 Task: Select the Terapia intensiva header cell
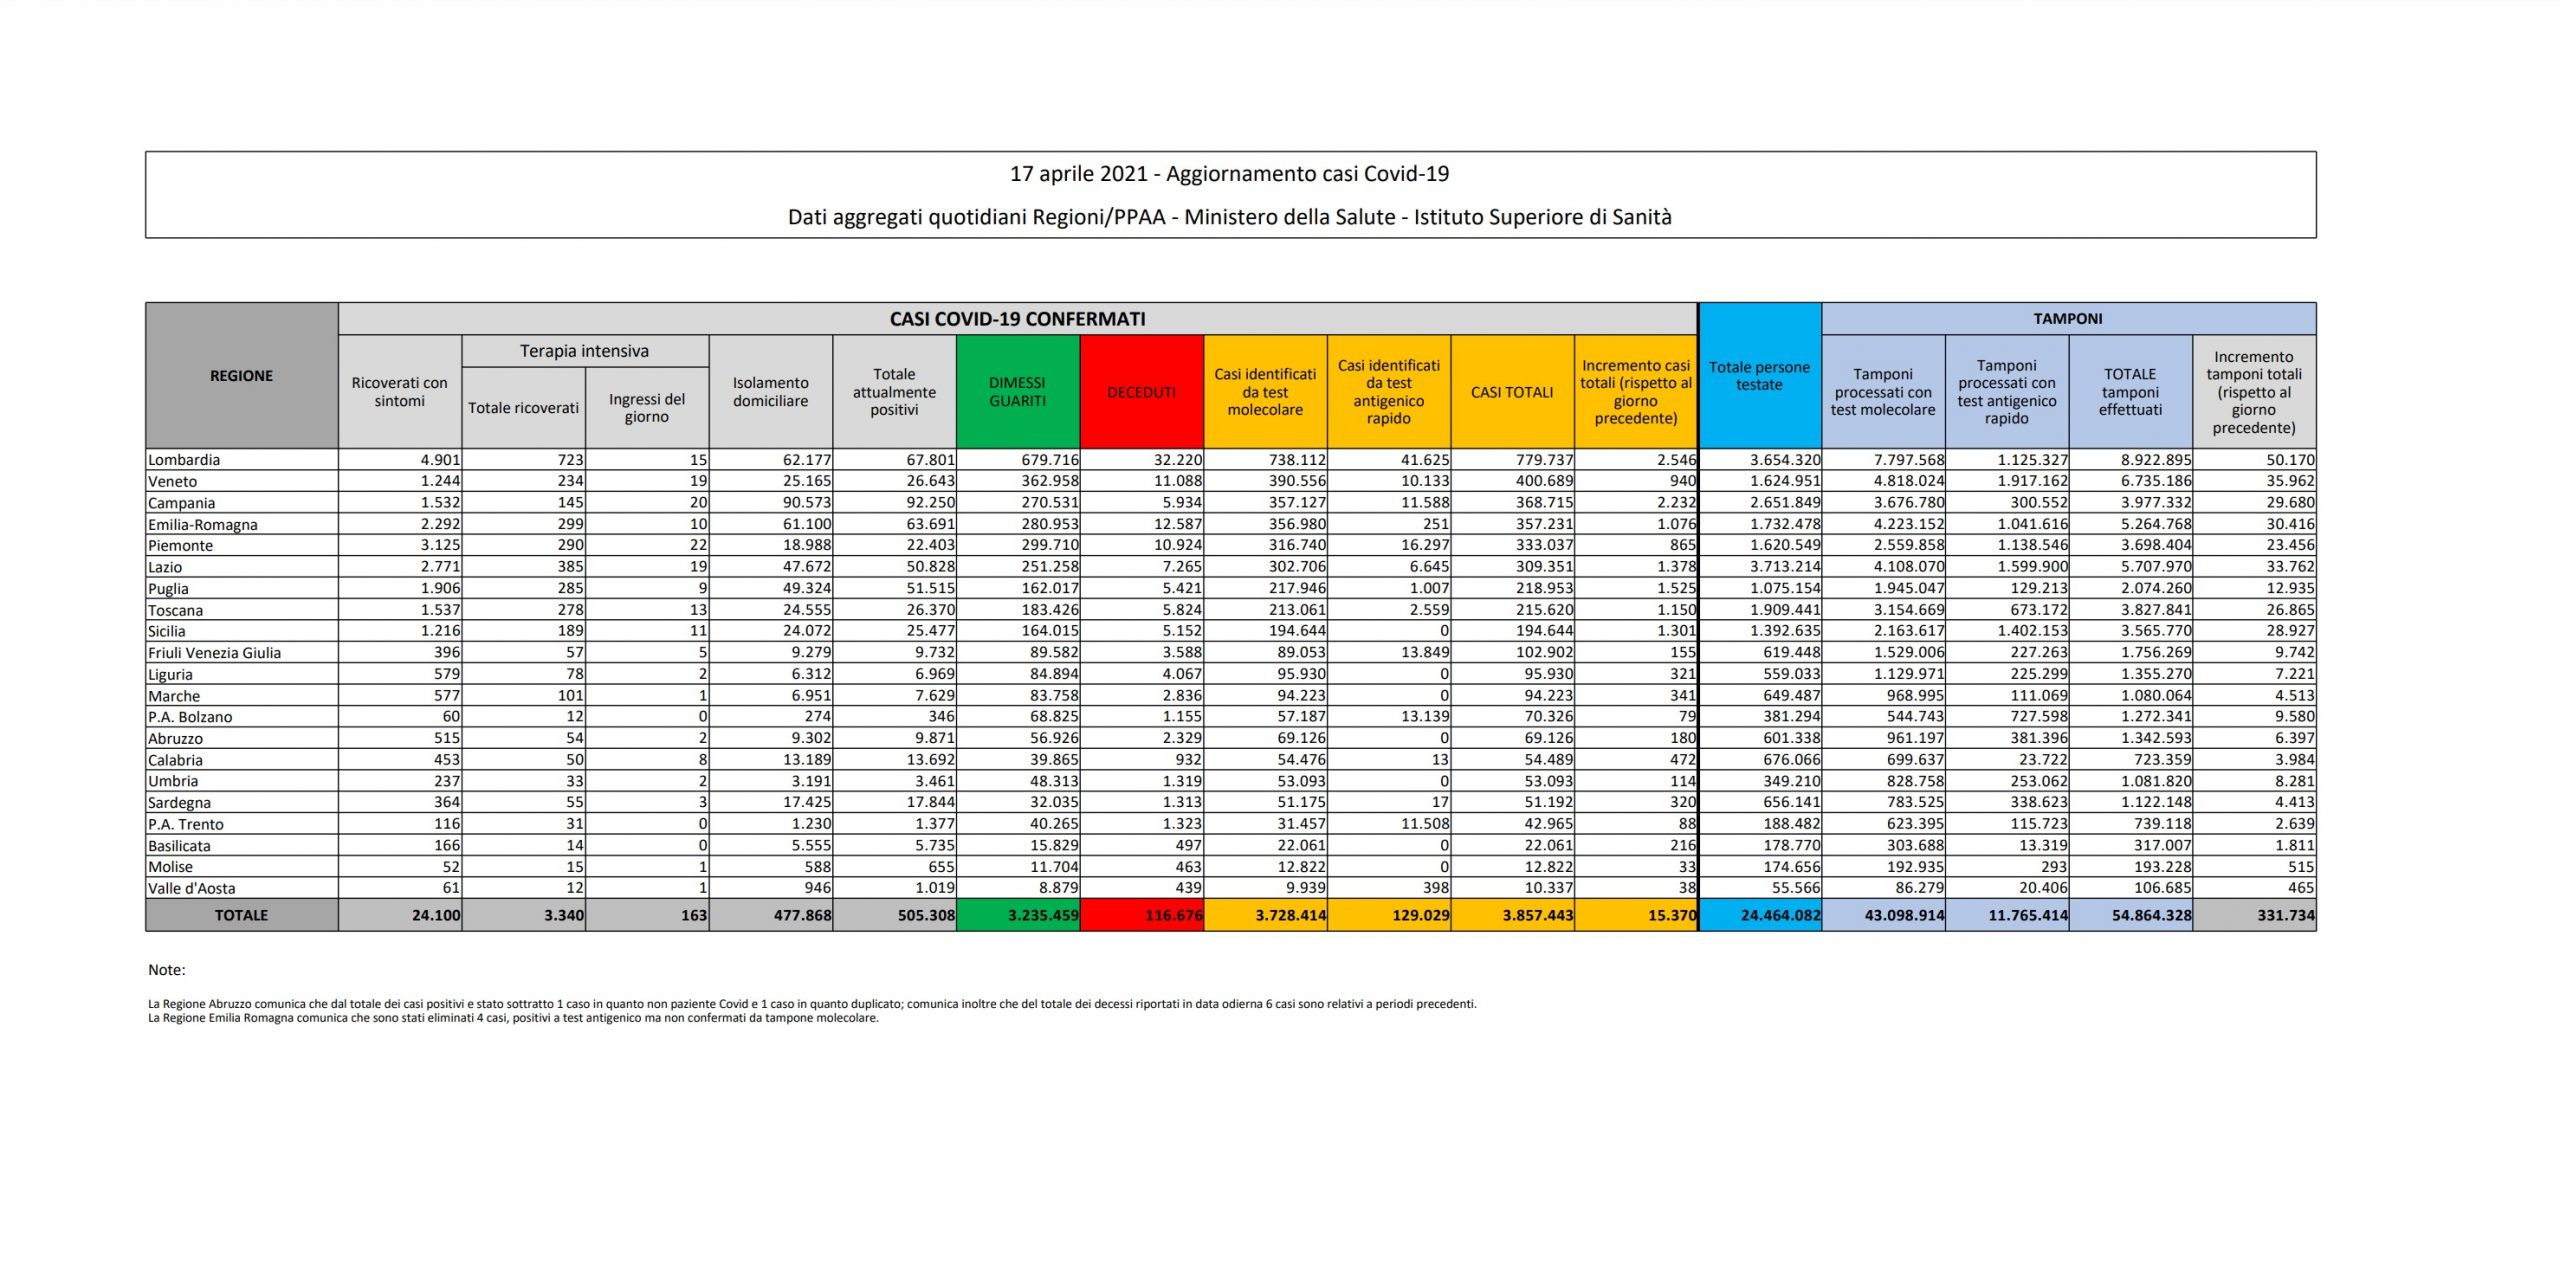(x=584, y=351)
